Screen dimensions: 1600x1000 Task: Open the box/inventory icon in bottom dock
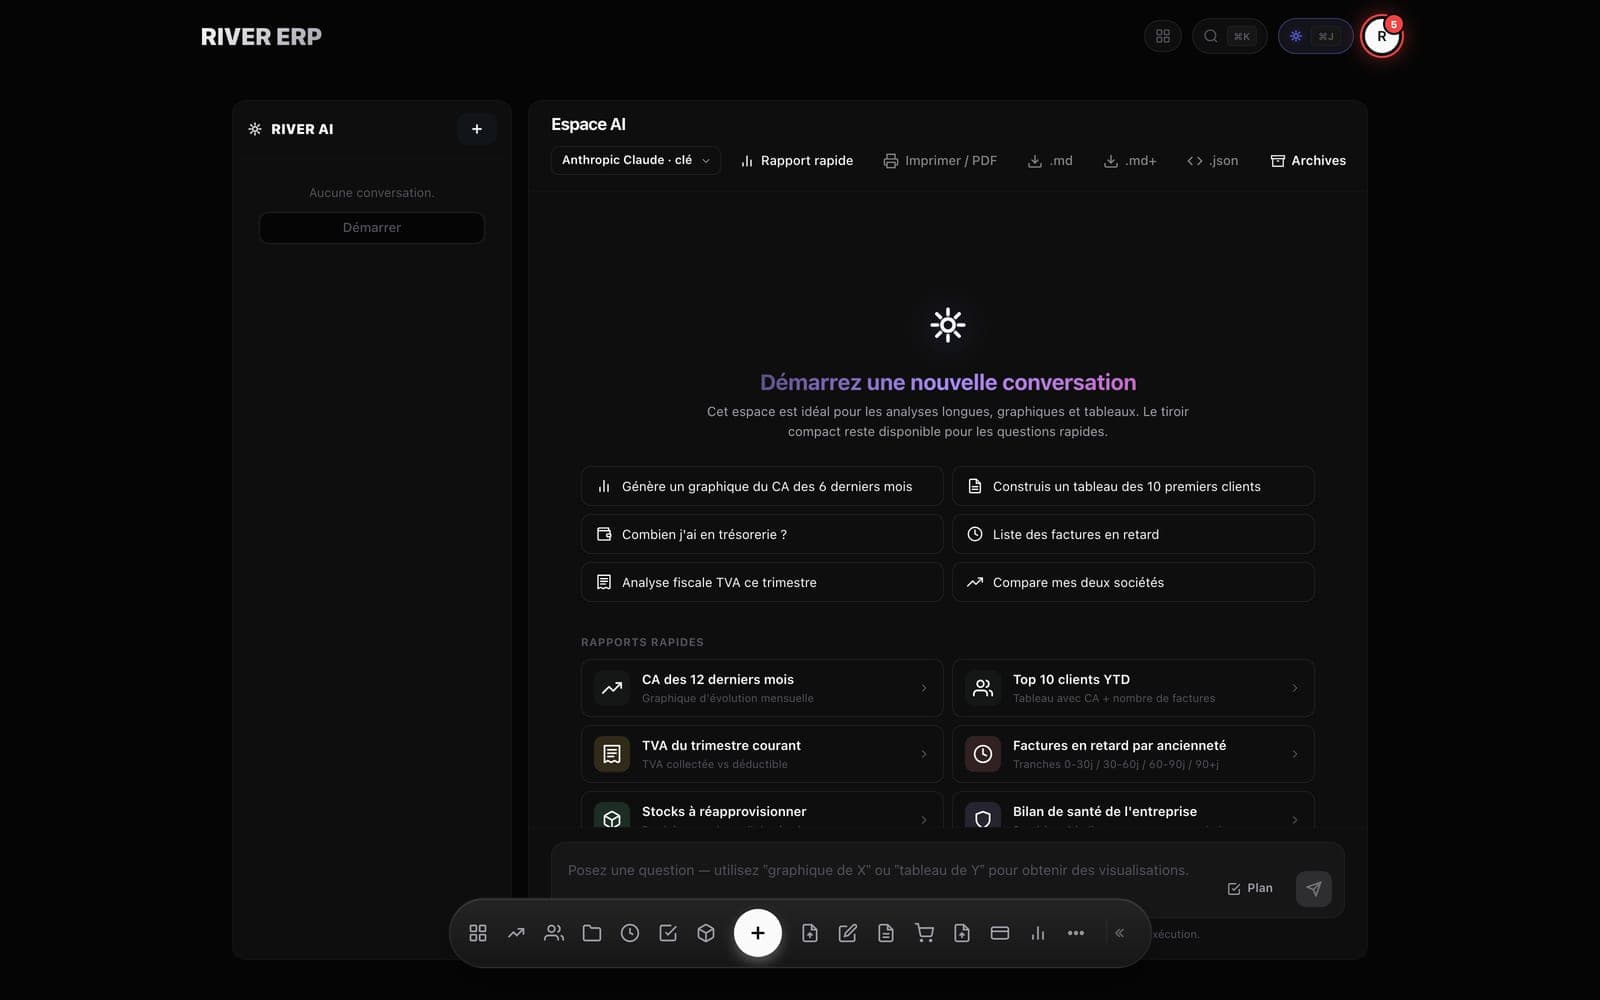[706, 933]
